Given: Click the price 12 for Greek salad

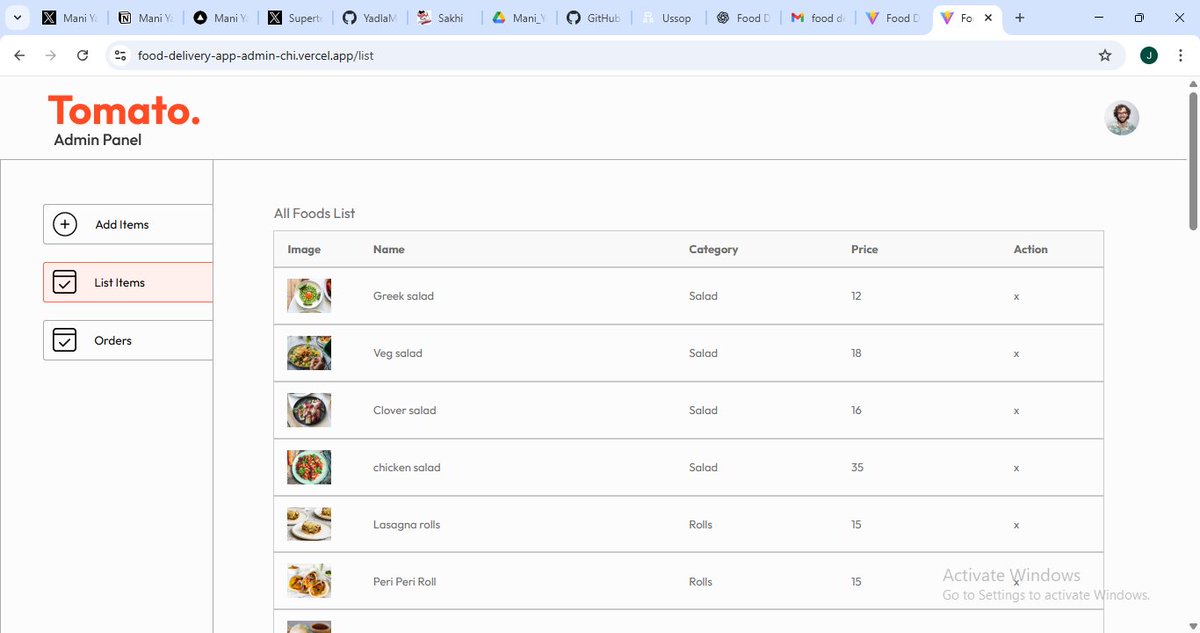Looking at the screenshot, I should [856, 296].
